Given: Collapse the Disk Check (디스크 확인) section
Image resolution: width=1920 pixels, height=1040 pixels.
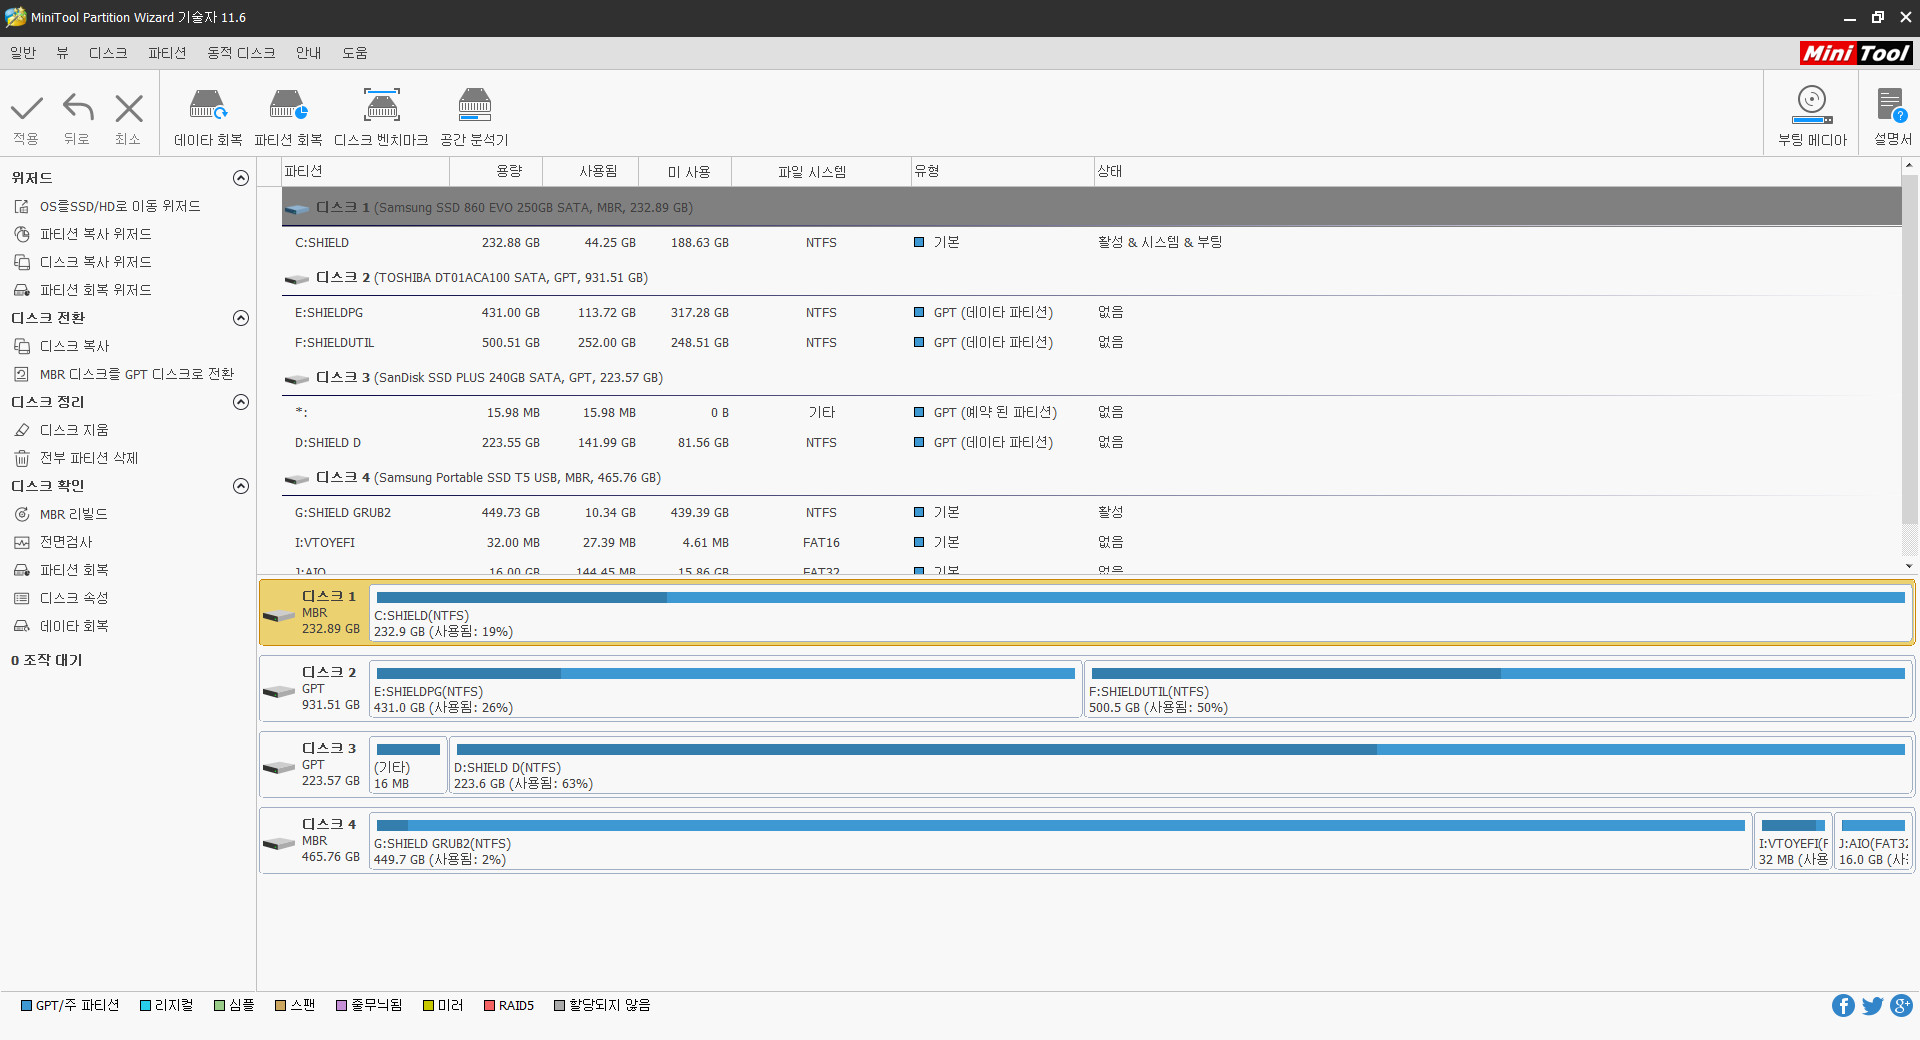Looking at the screenshot, I should (241, 486).
